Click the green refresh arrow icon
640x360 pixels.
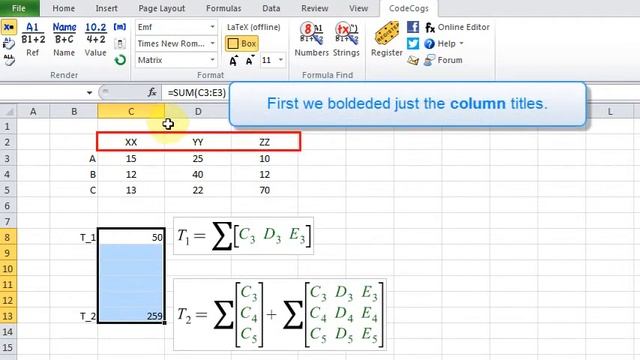click(120, 60)
